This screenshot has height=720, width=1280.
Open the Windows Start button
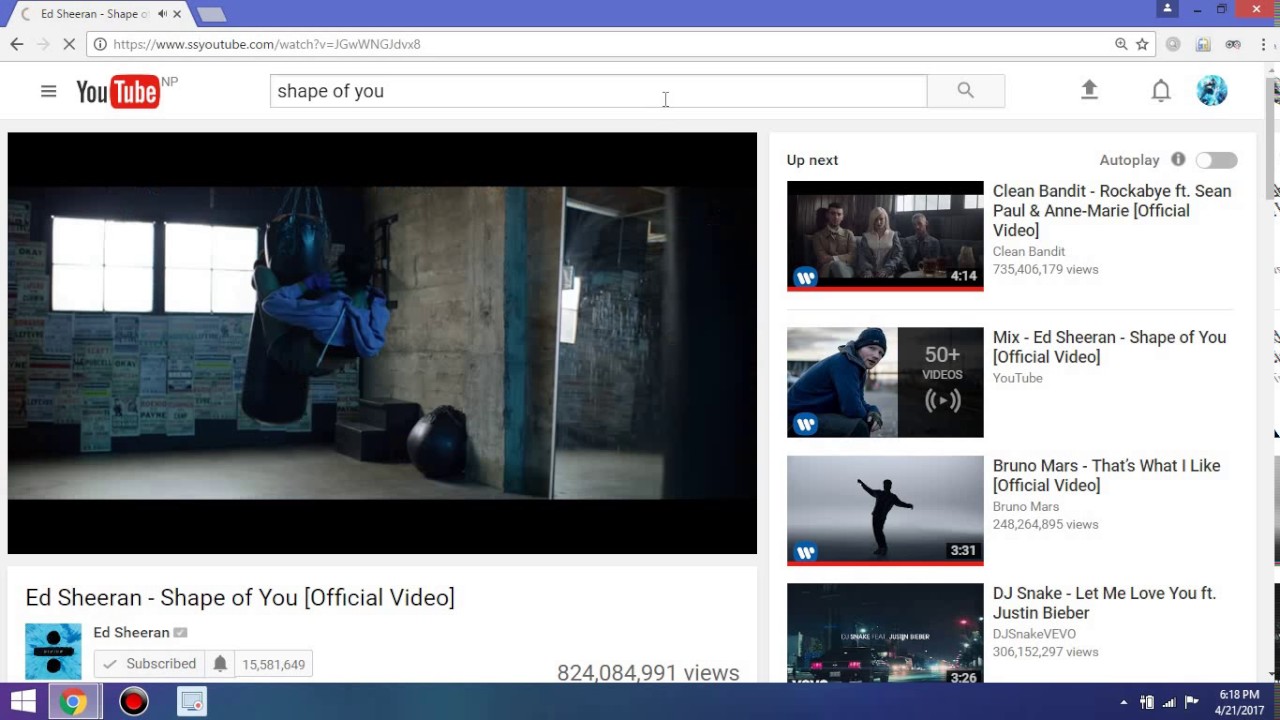(23, 702)
